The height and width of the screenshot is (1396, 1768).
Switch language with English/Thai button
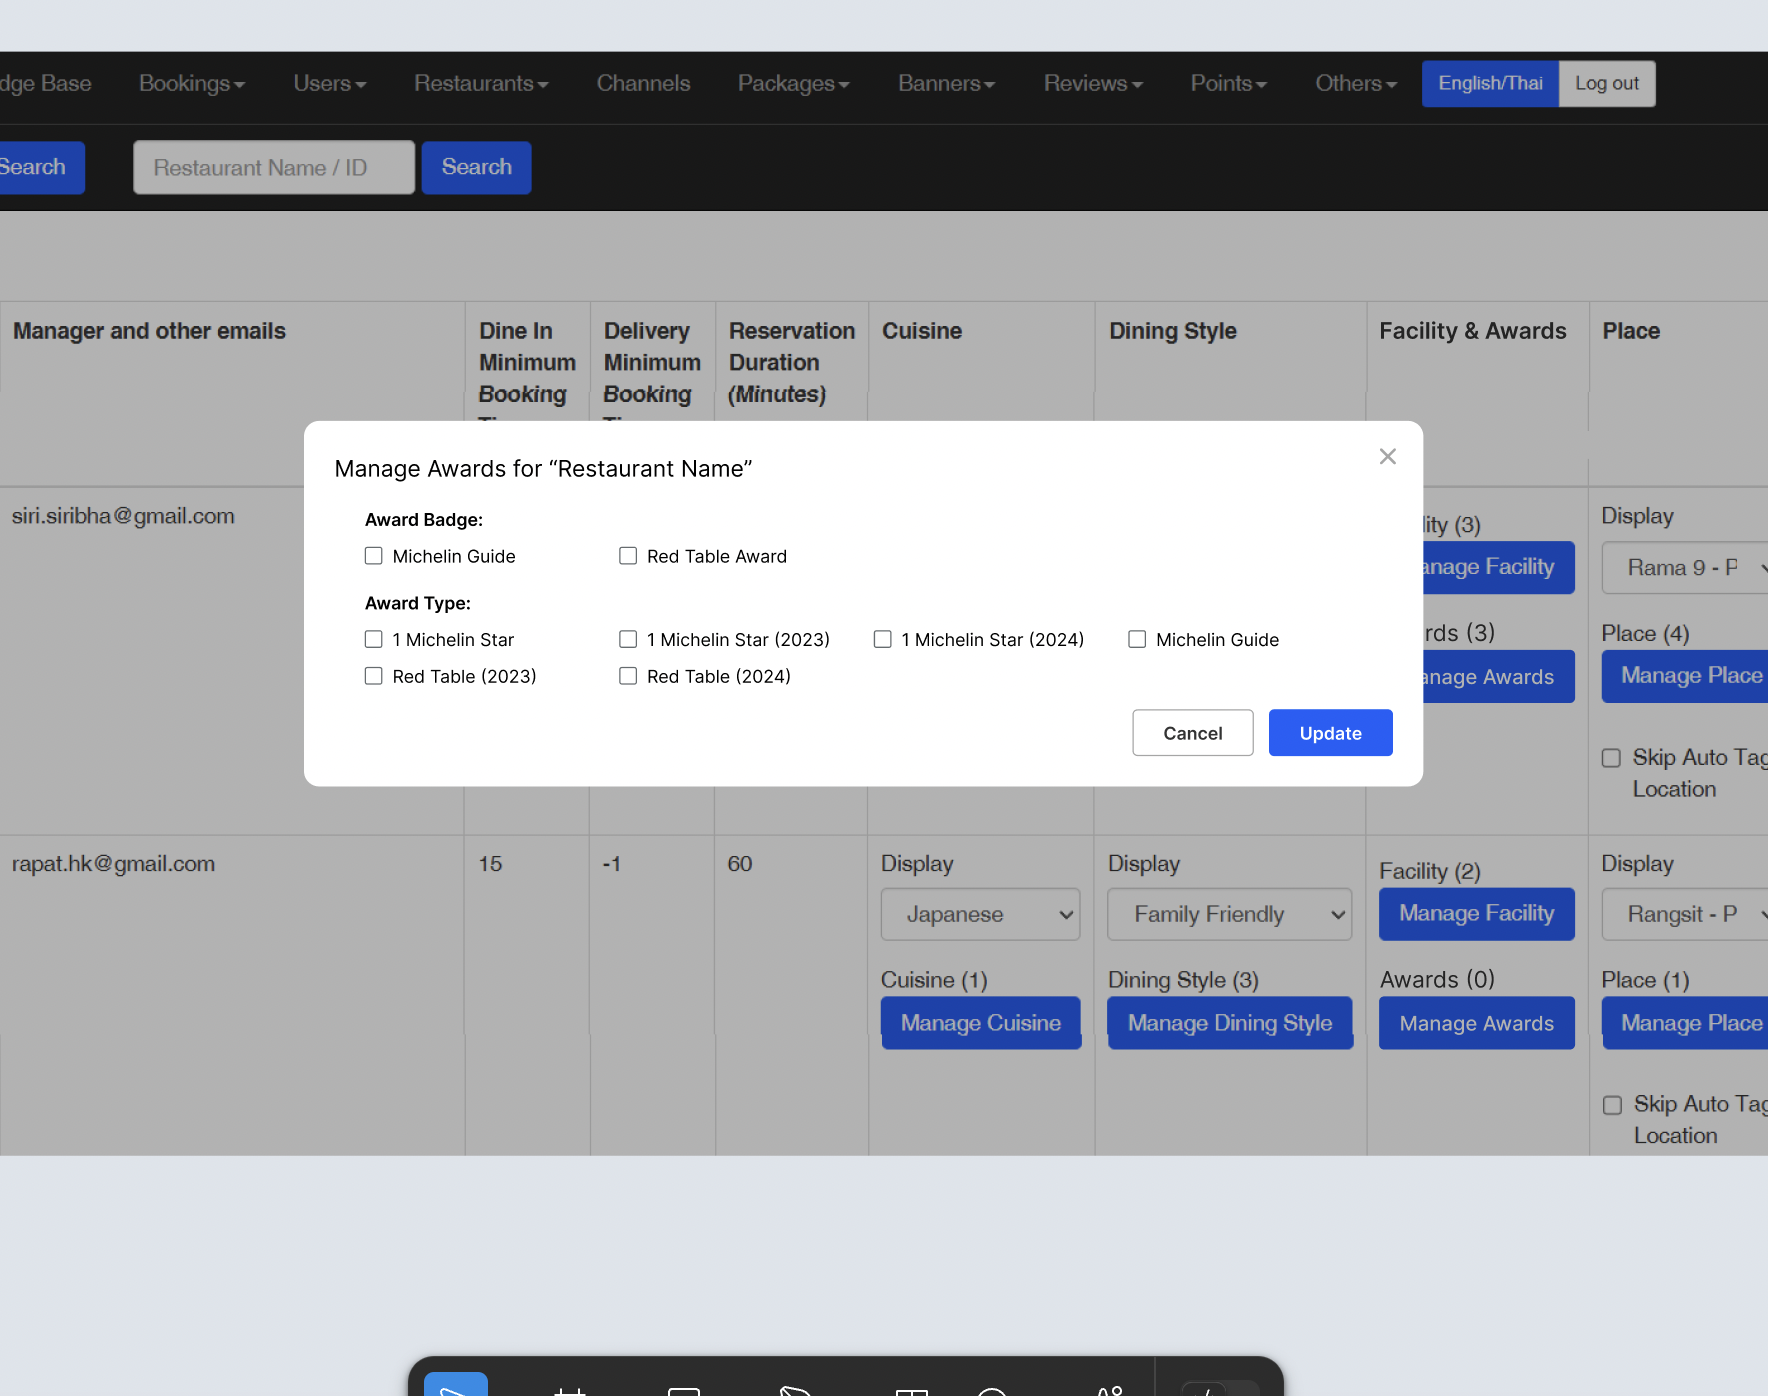click(1490, 84)
